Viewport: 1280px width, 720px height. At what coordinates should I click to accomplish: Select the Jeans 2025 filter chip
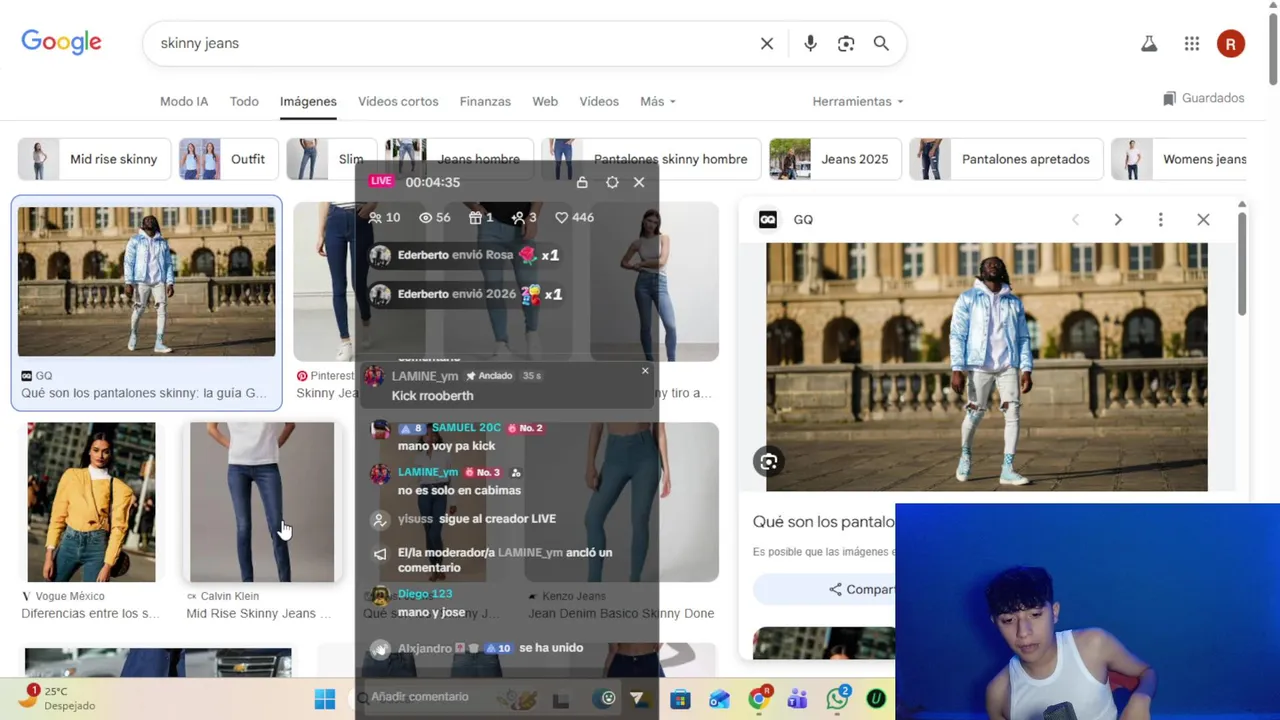[834, 159]
